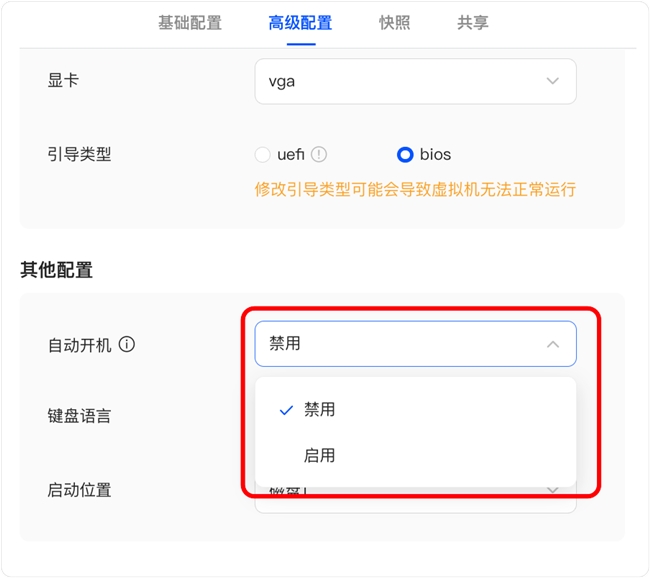Click the 其他配置 section heading
Viewport: 650px width, 578px height.
57,269
